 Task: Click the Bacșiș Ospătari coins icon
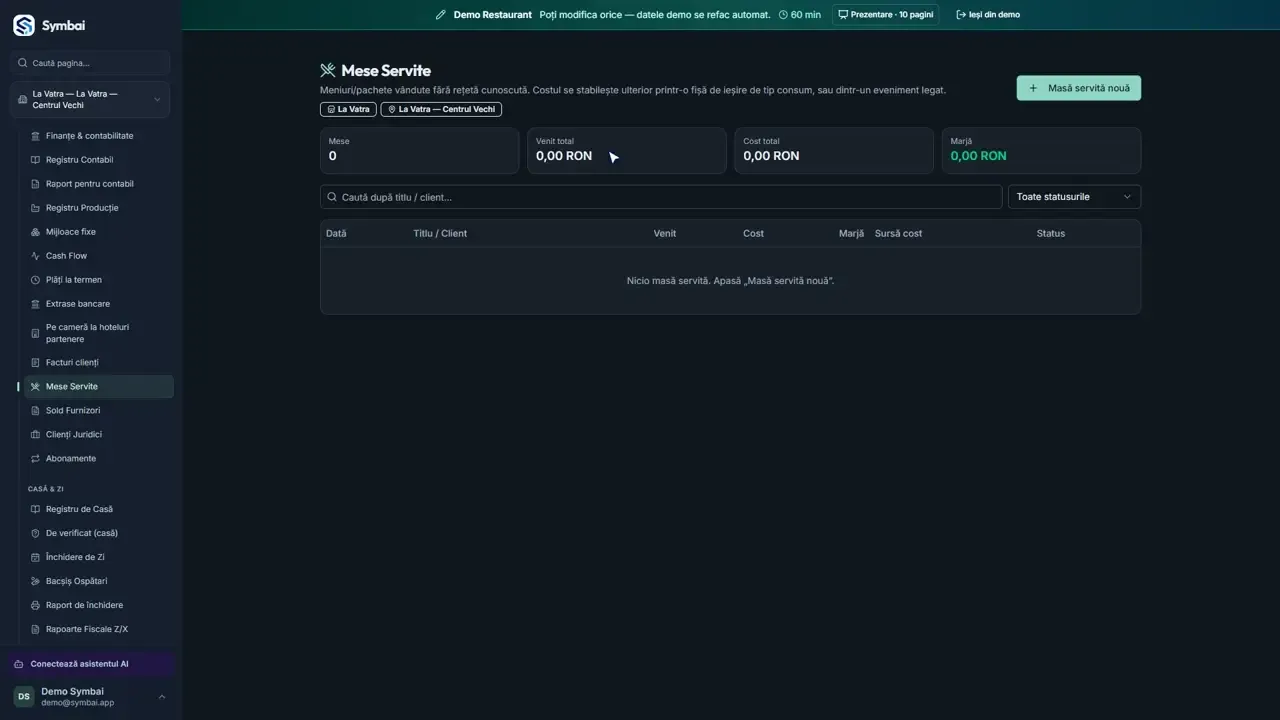pyautogui.click(x=35, y=581)
